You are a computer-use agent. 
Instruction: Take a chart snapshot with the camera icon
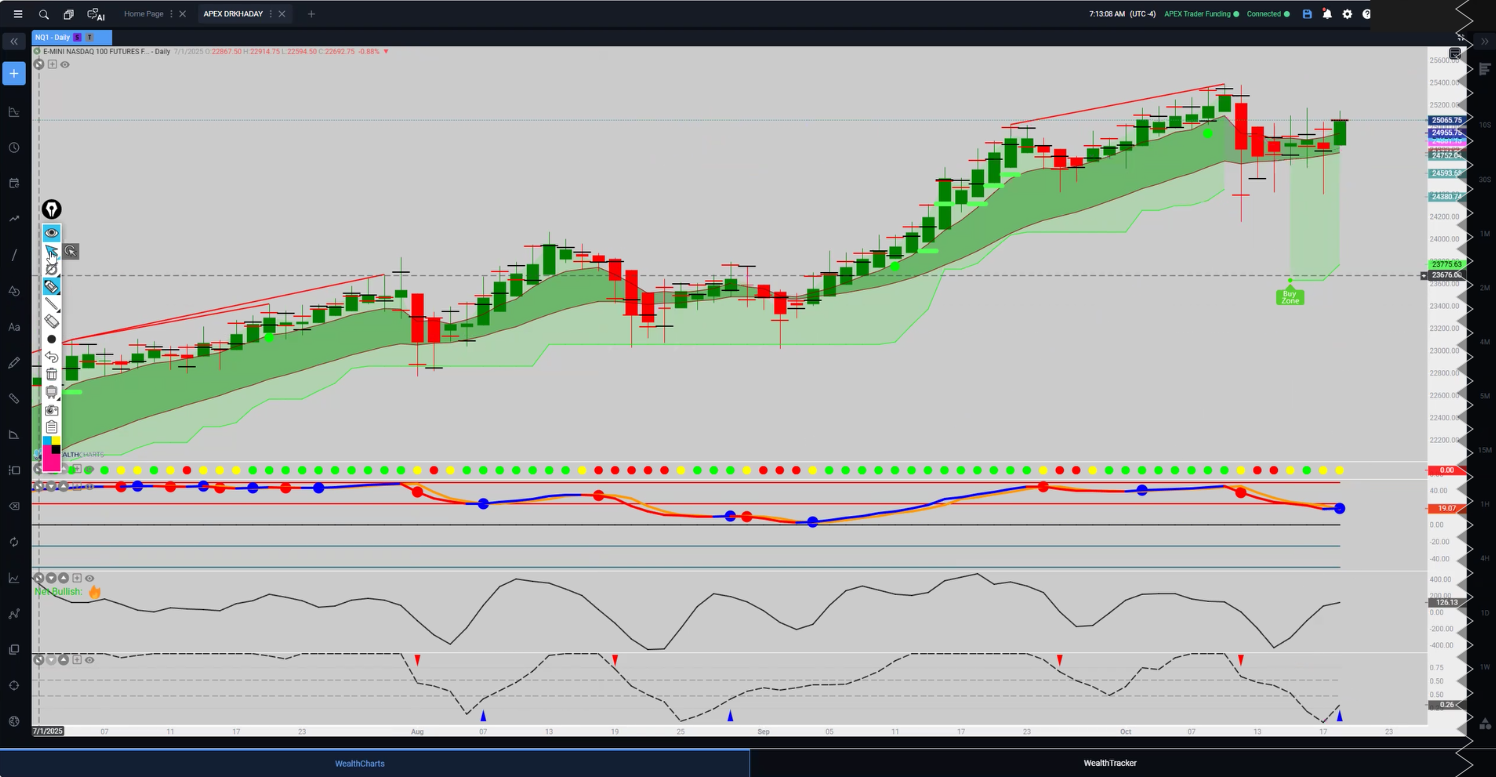click(x=52, y=410)
